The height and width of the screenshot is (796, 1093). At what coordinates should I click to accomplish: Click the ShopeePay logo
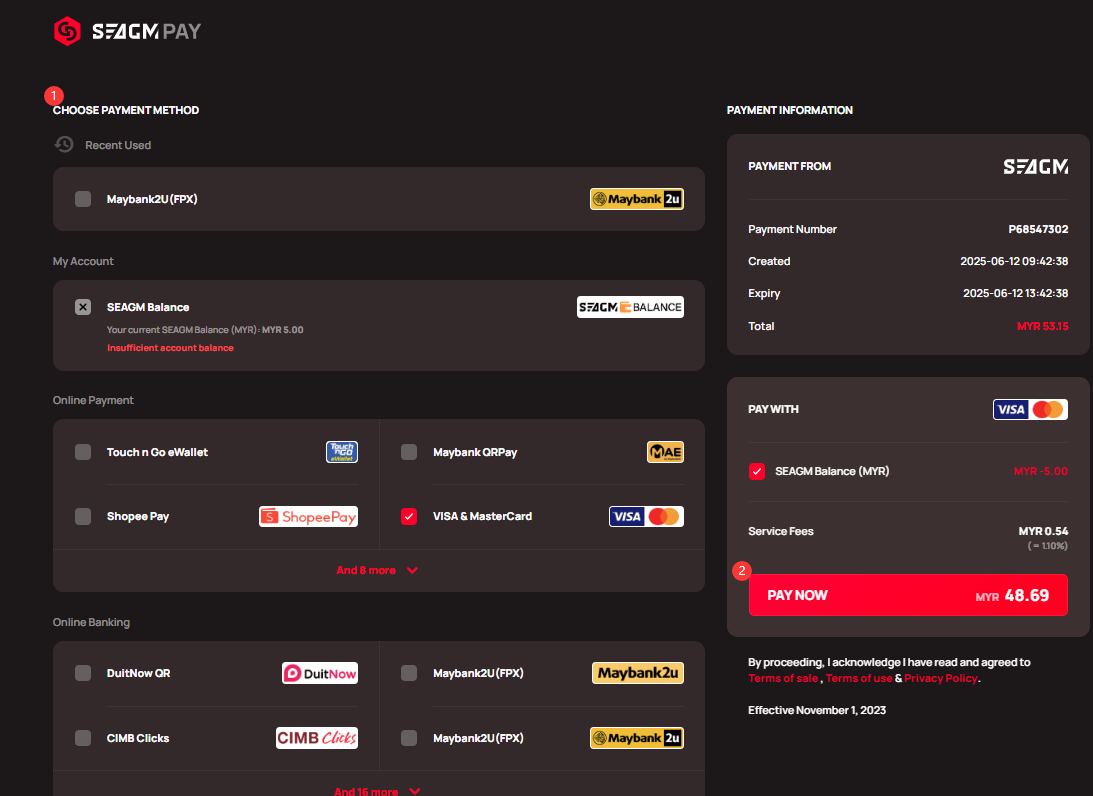pos(308,516)
